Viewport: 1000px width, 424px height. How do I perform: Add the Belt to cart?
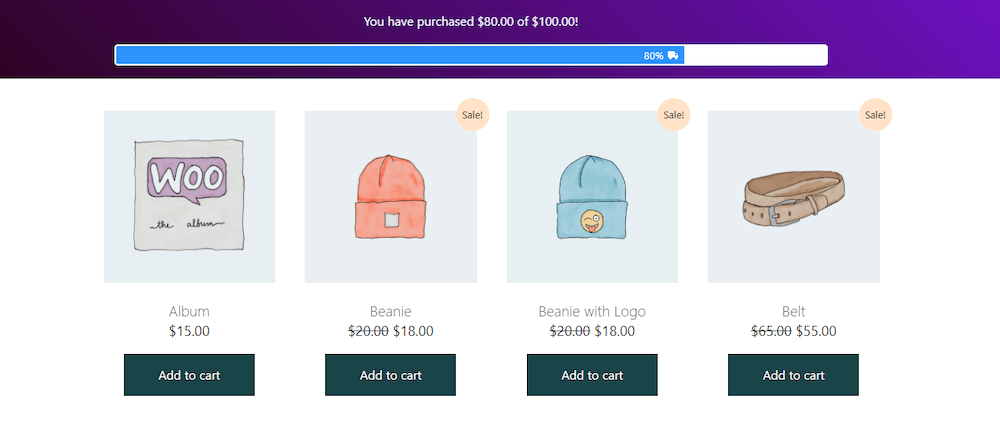point(793,375)
